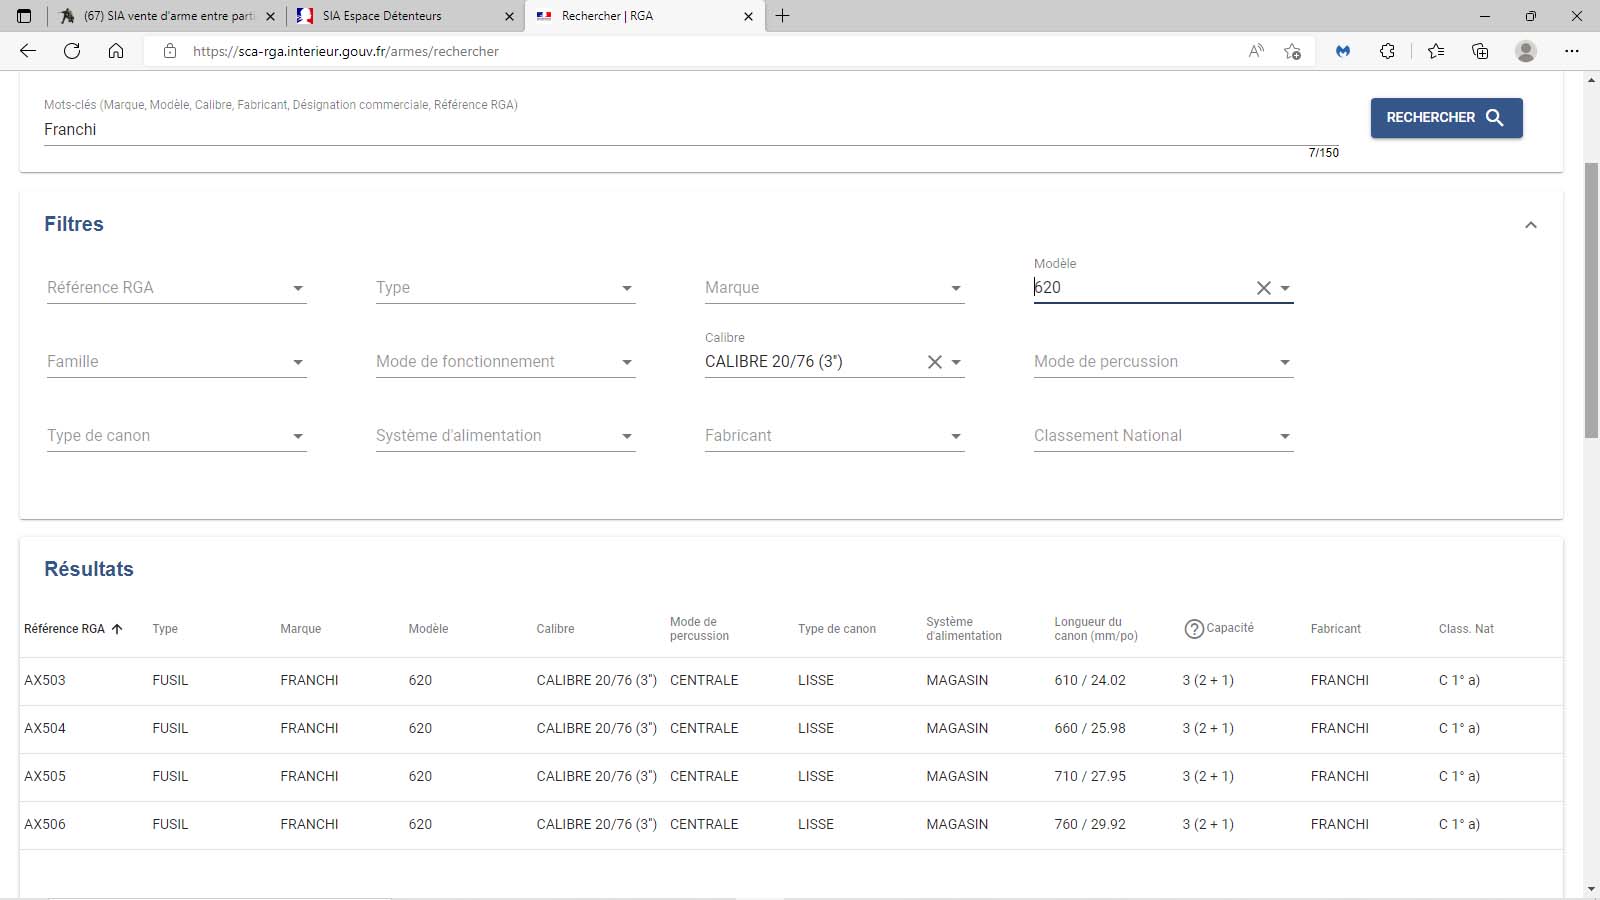Click the Capacité help question mark
The width and height of the screenshot is (1600, 900).
coord(1194,629)
